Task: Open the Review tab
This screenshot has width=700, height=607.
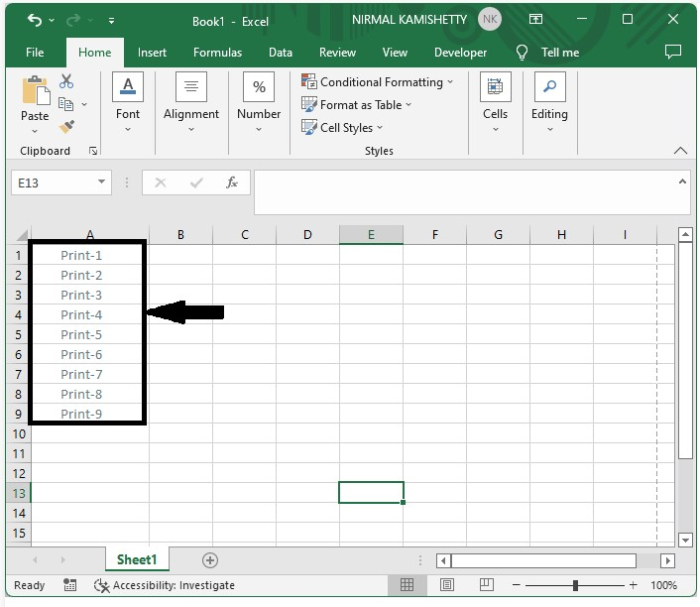Action: [x=338, y=53]
